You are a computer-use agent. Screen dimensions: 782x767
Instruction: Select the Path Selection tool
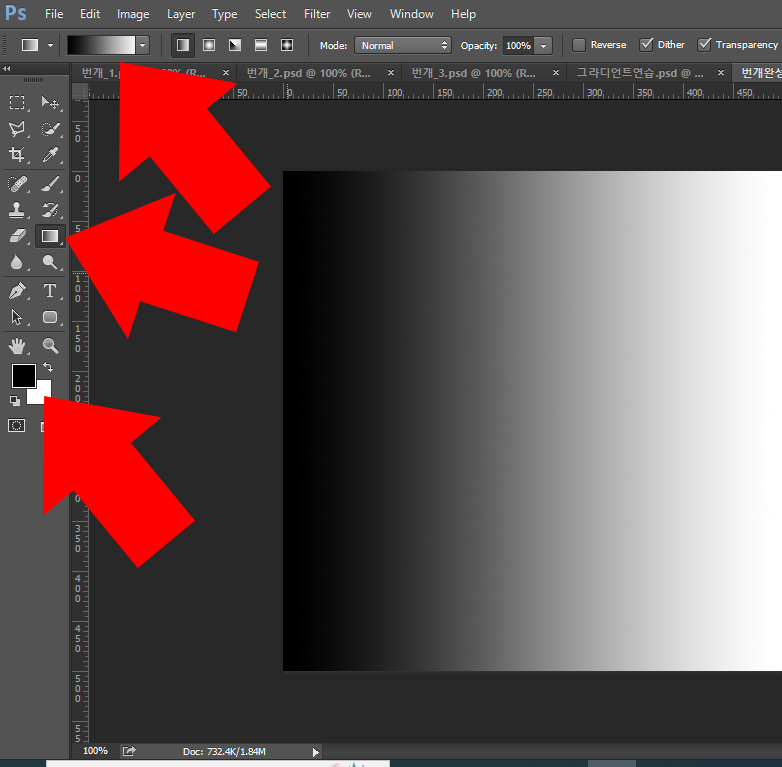pos(17,317)
